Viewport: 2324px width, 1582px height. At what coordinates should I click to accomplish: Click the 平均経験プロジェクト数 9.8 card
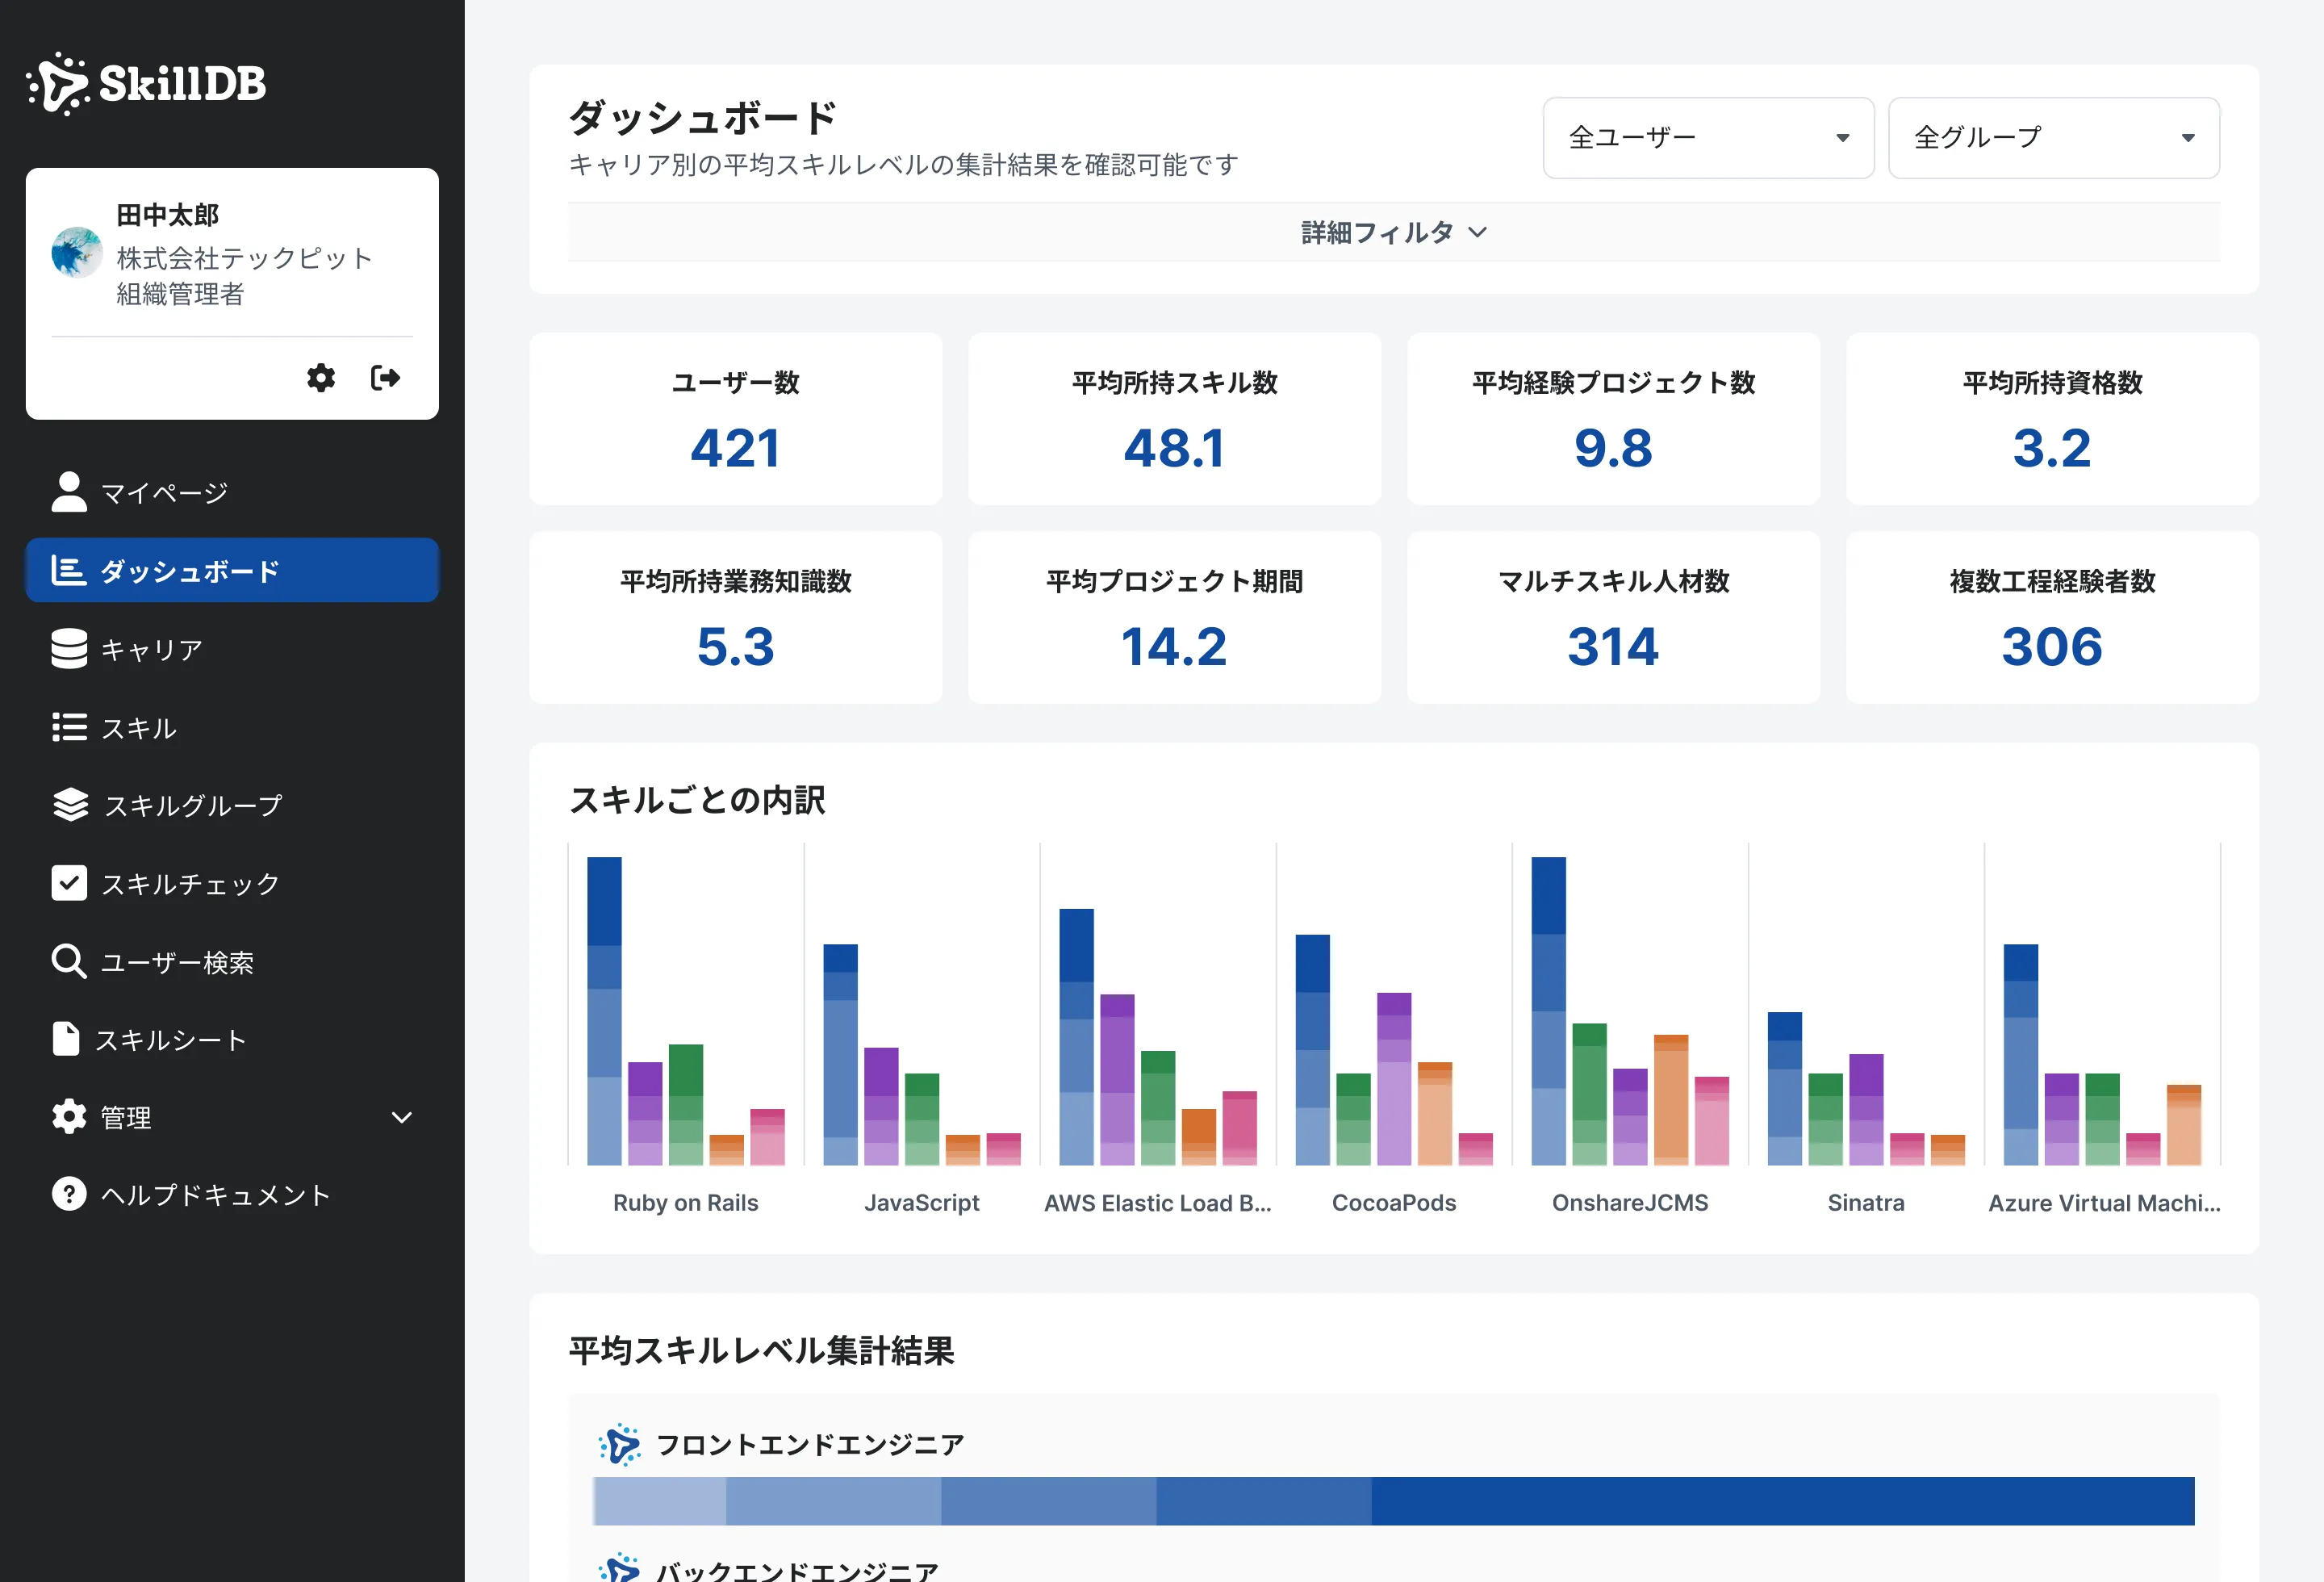coord(1613,419)
